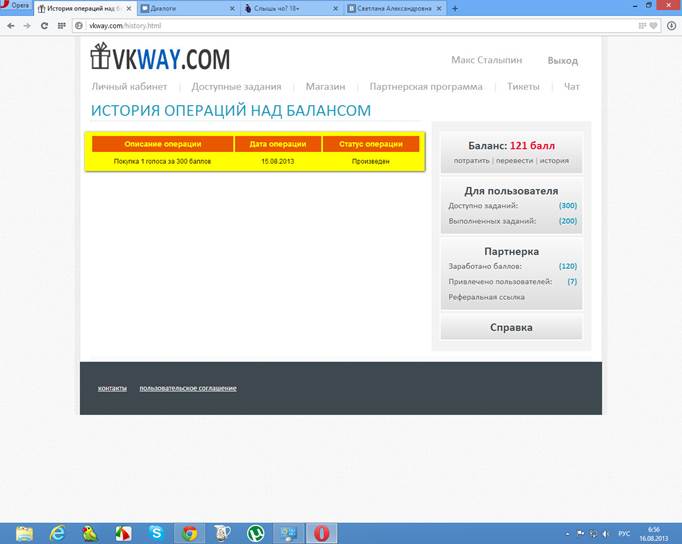682x544 pixels.
Task: Close the История операций tab
Action: [129, 8]
